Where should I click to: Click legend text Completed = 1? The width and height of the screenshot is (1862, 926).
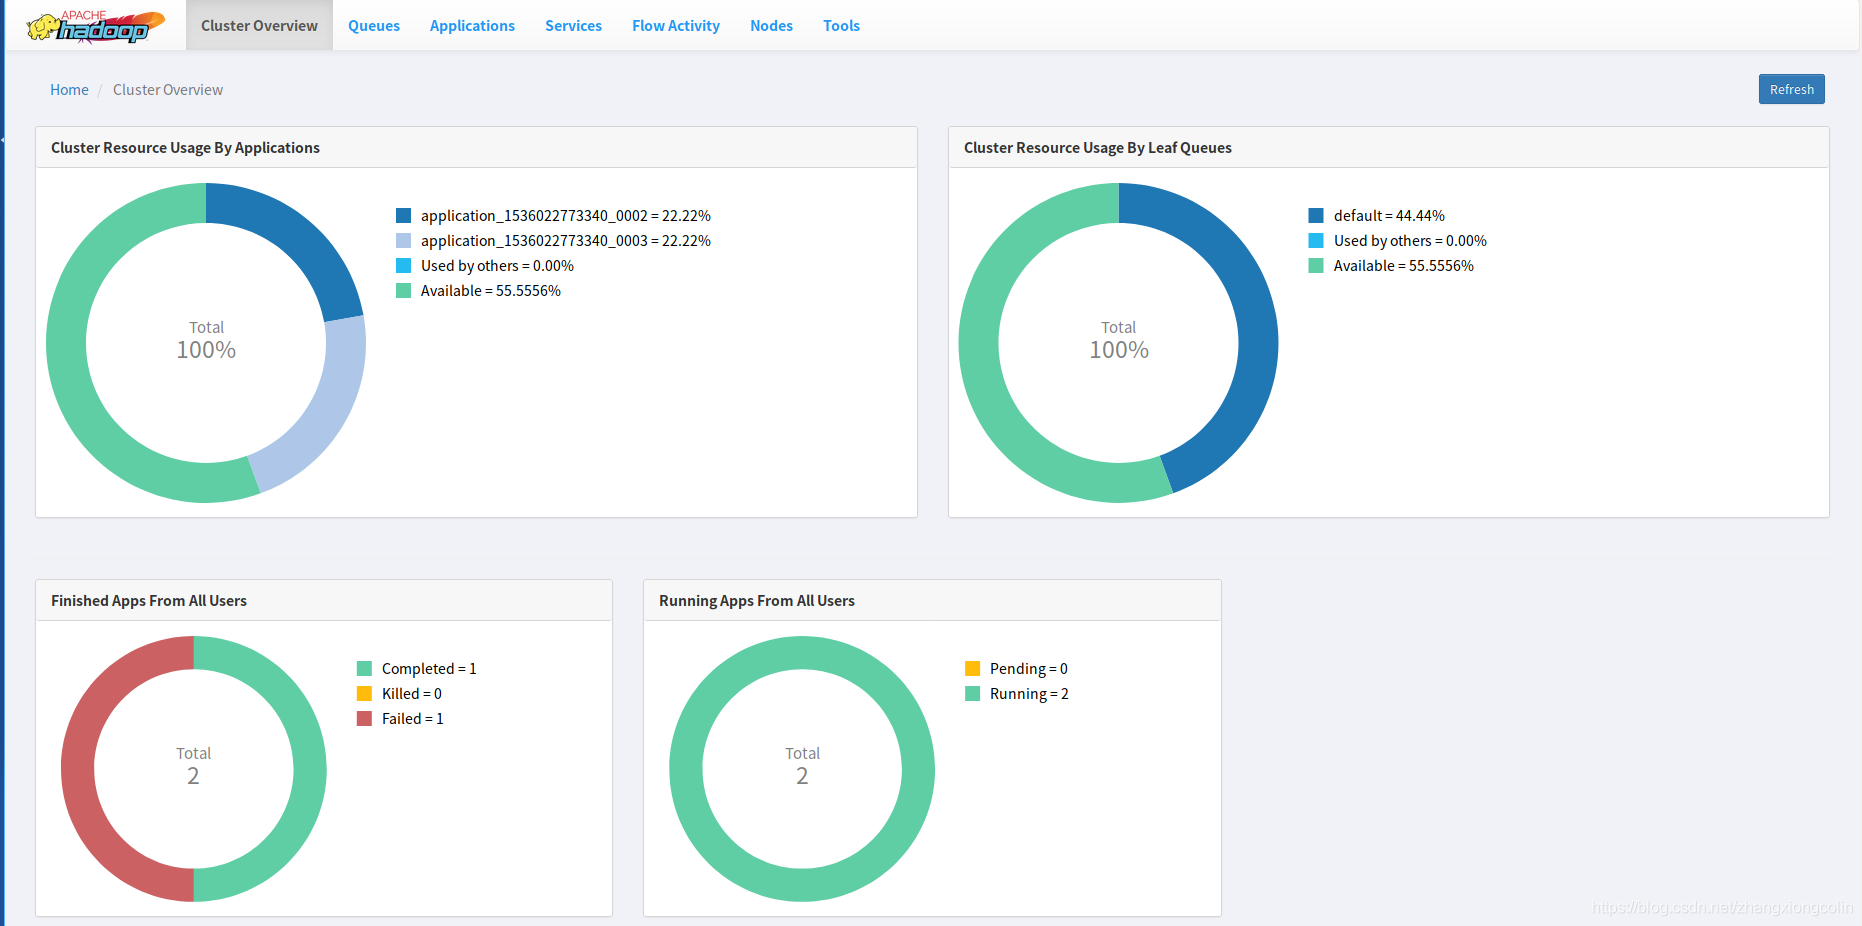pyautogui.click(x=429, y=669)
